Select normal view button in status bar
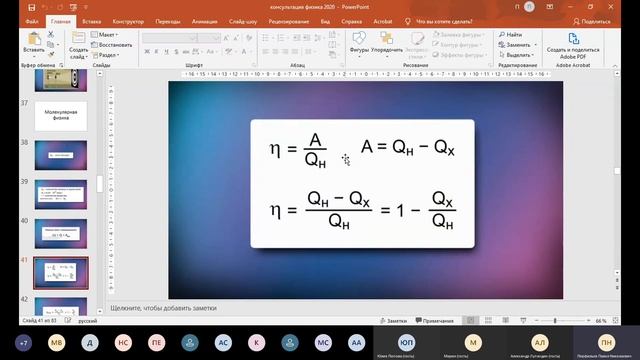 [x=470, y=321]
